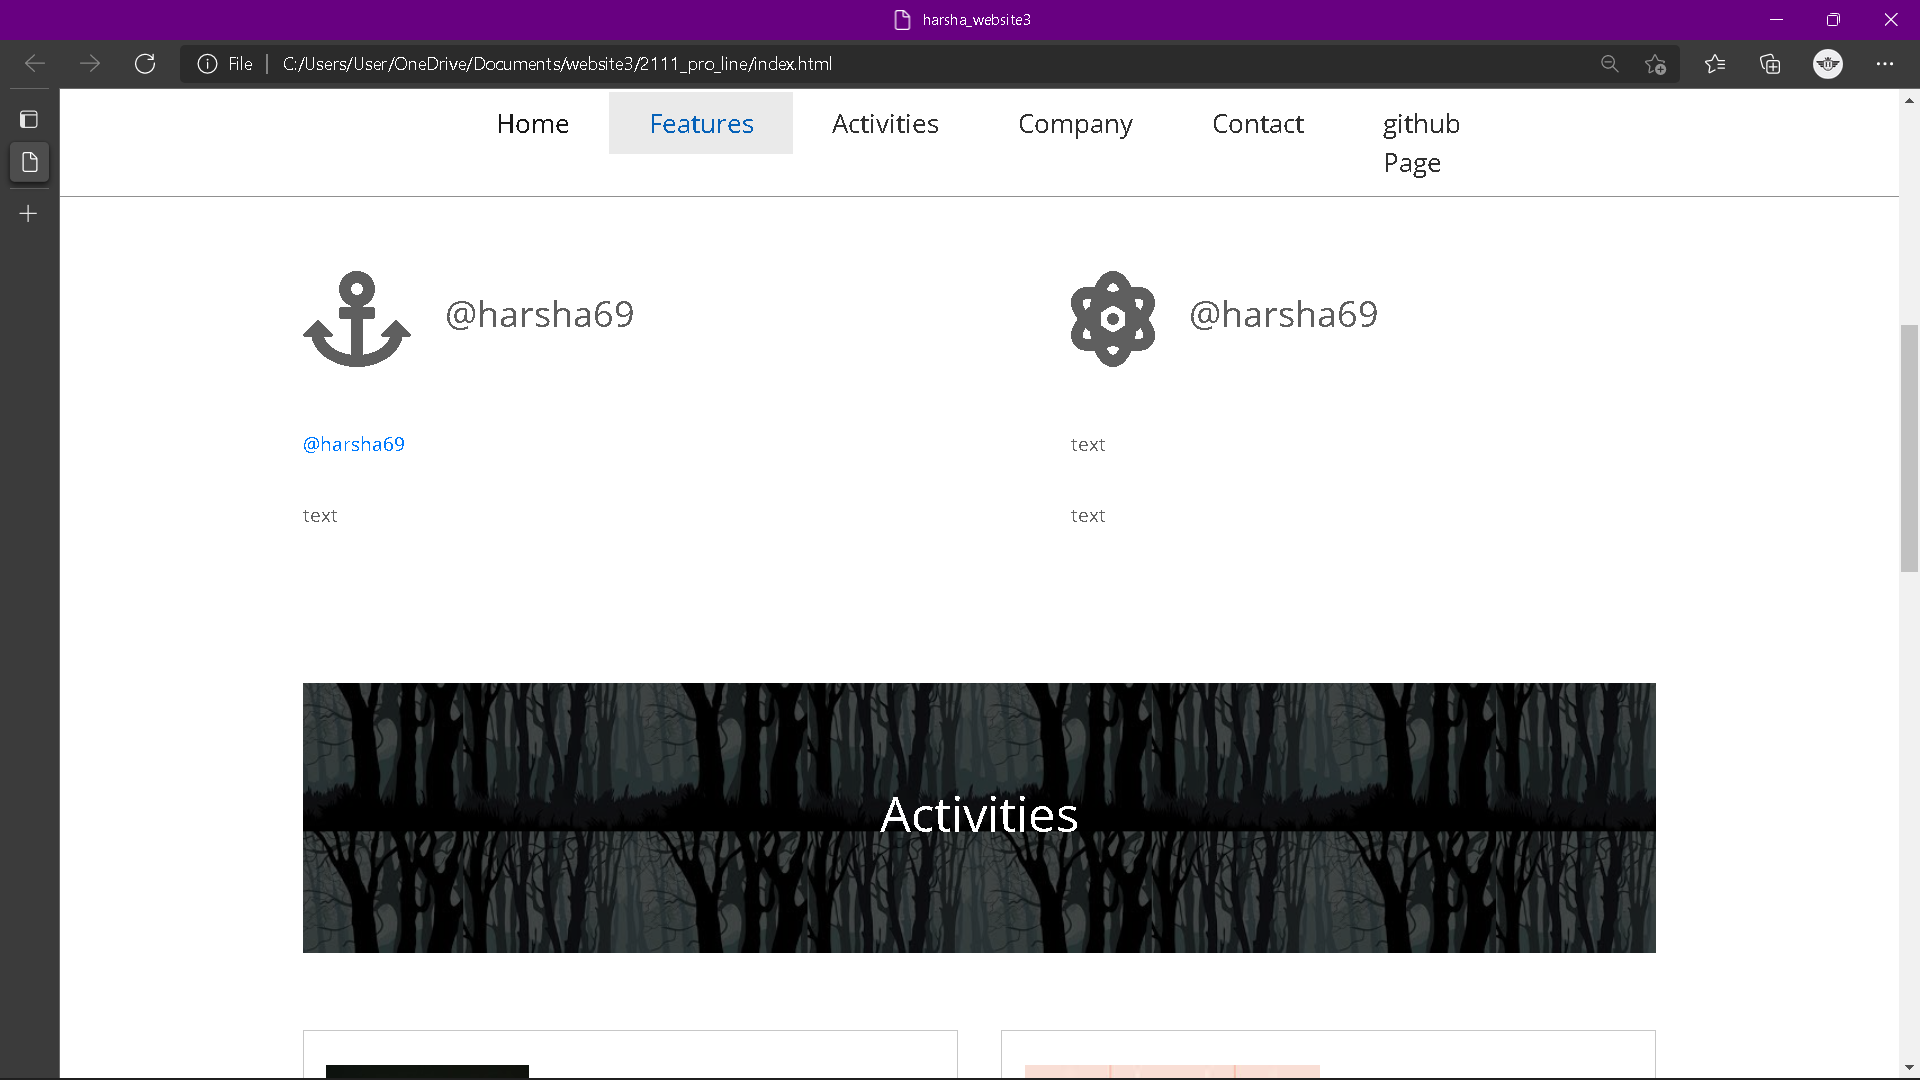Open the Settings and more menu
Viewport: 1920px width, 1080px height.
[x=1886, y=63]
